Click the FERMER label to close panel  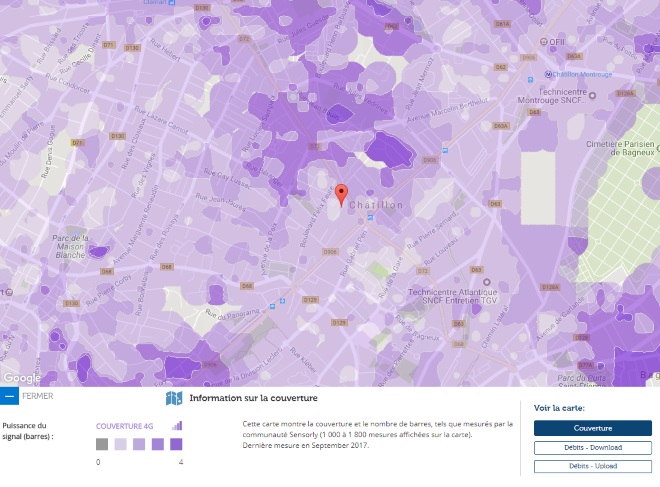(x=37, y=397)
